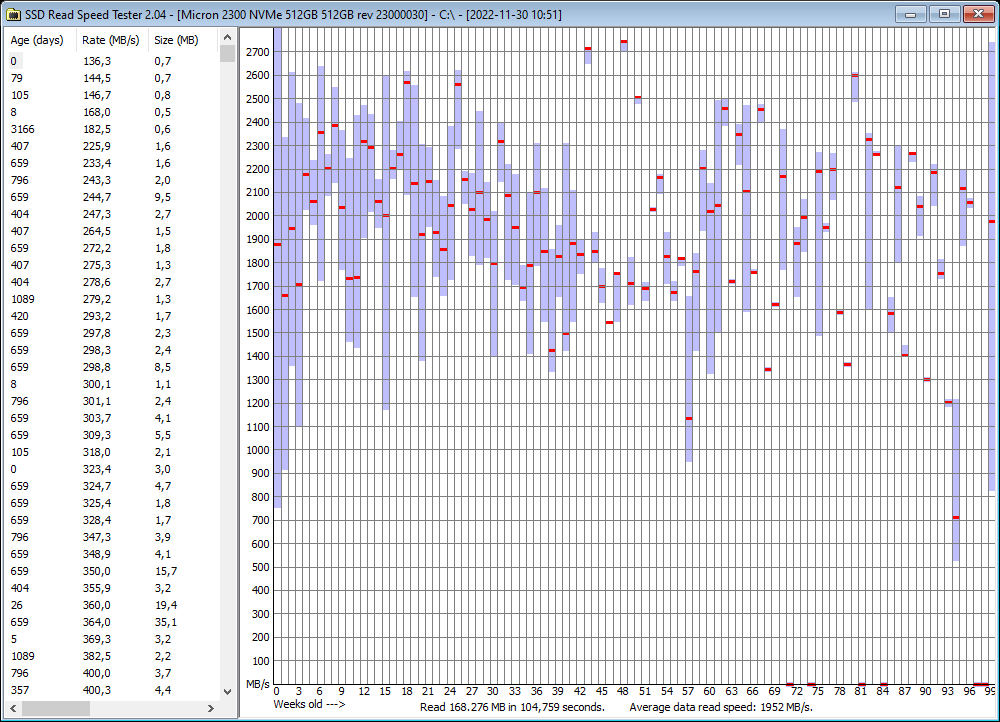
Task: Select the row with size 15,7
Action: (x=112, y=571)
